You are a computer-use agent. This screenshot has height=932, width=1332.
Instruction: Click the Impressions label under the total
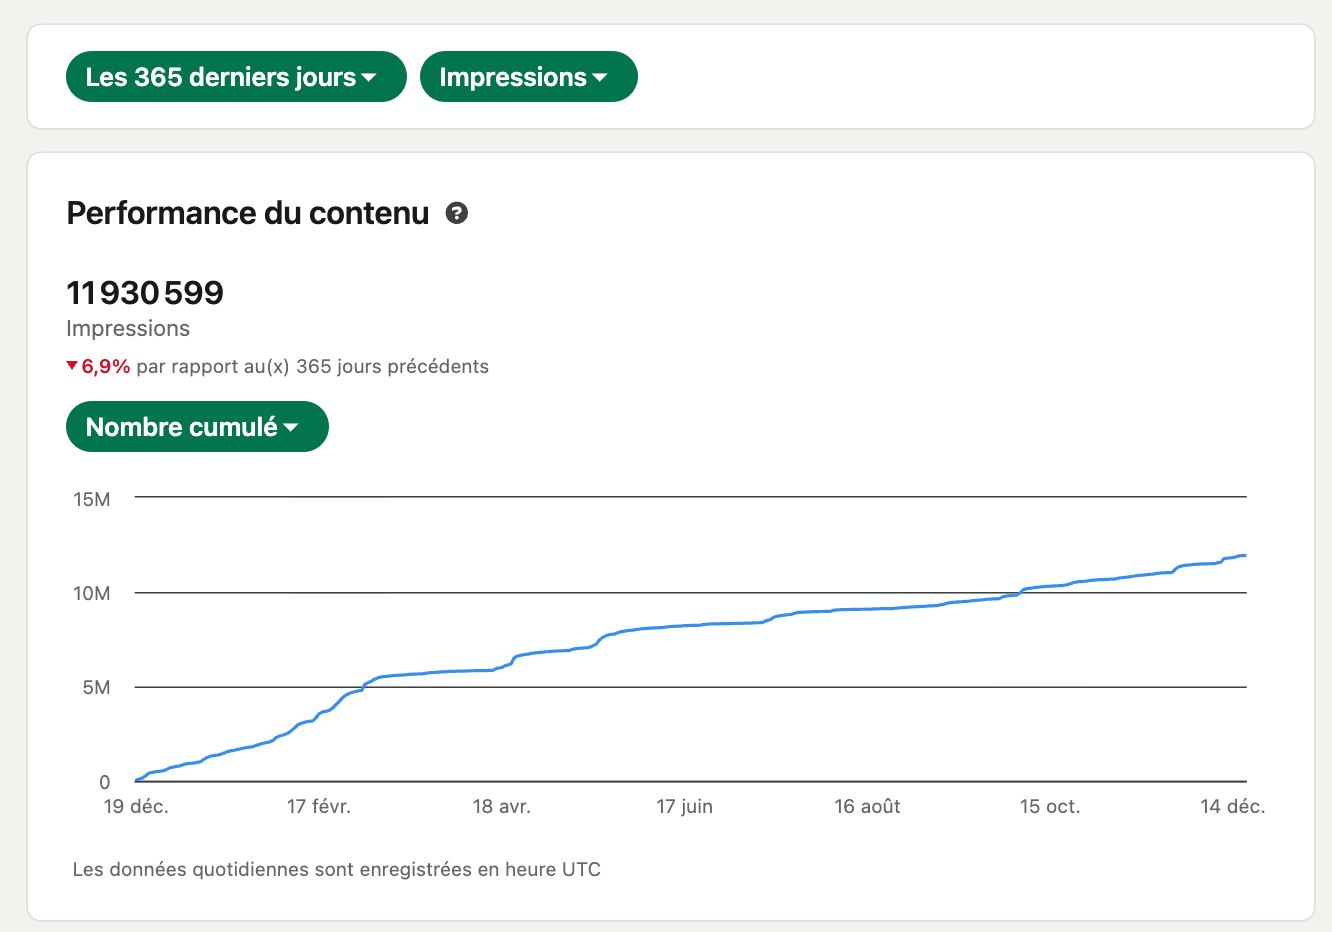128,329
